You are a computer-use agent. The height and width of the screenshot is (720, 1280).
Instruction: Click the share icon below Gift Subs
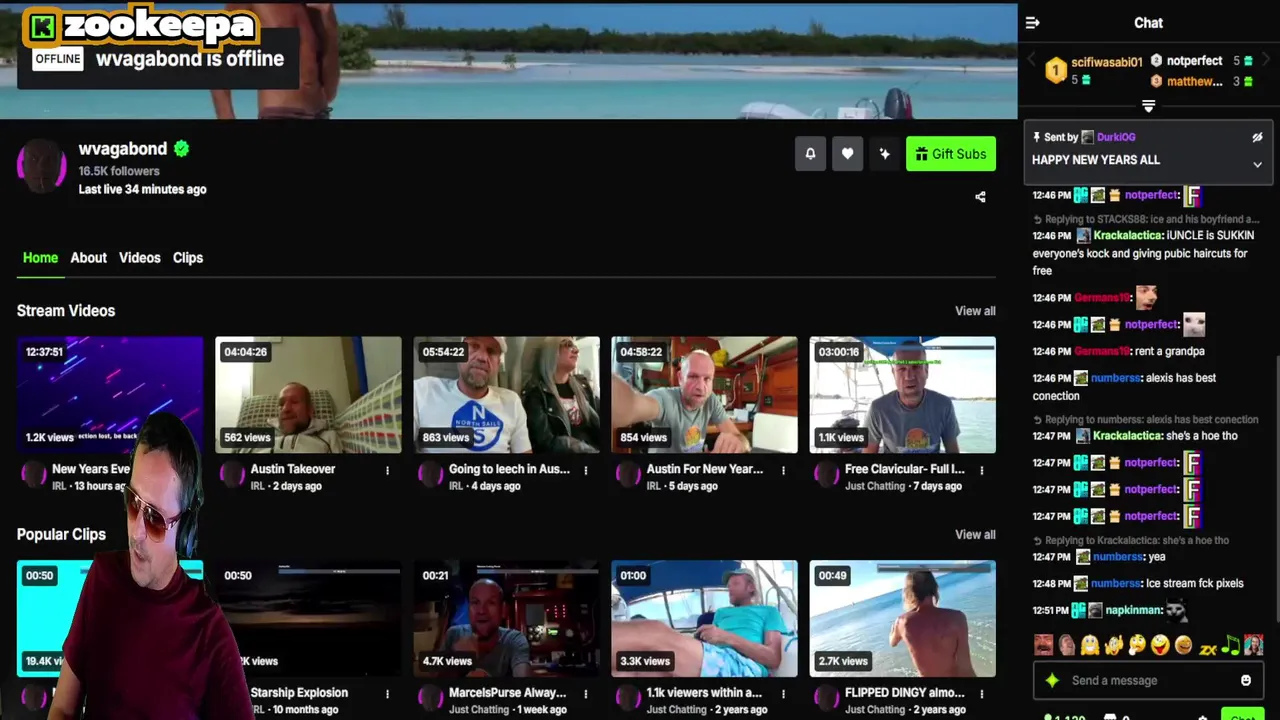(x=980, y=197)
